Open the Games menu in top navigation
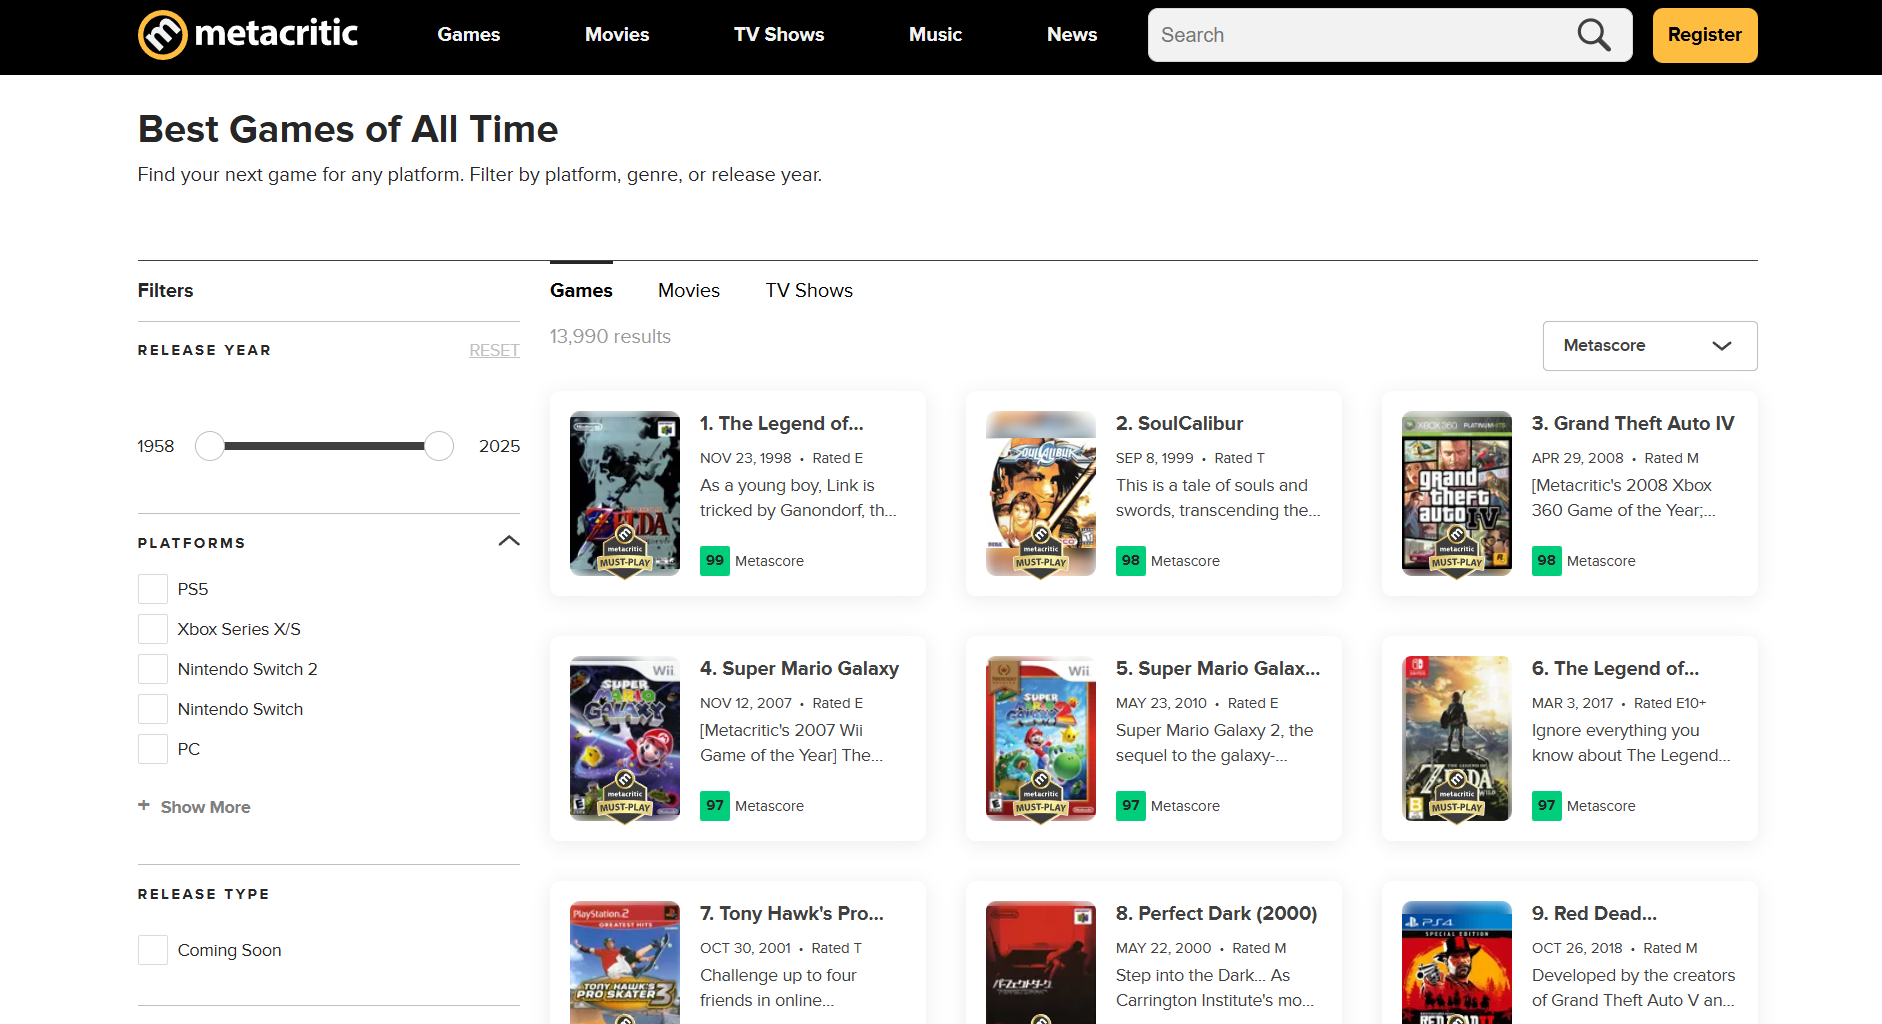The width and height of the screenshot is (1882, 1024). (x=469, y=35)
